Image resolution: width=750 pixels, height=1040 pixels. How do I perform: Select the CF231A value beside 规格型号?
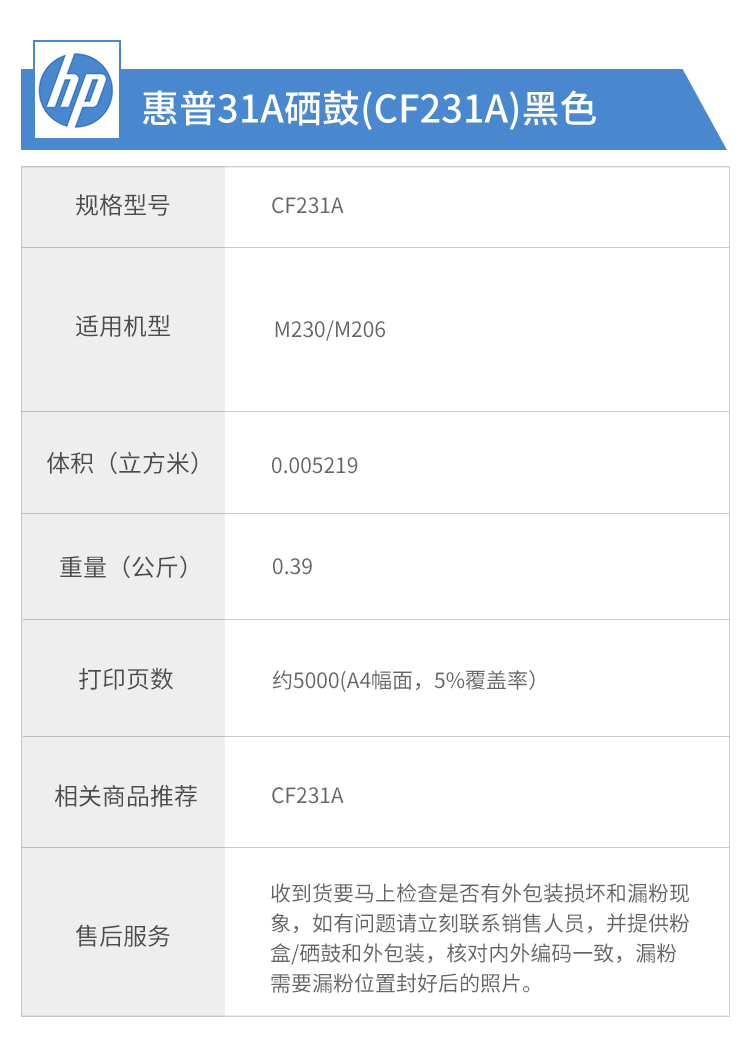click(x=307, y=206)
